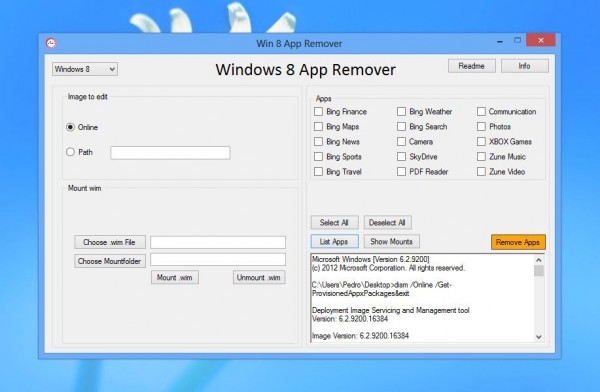Open the Windows 8 version dropdown
This screenshot has height=392, width=600.
coord(85,69)
